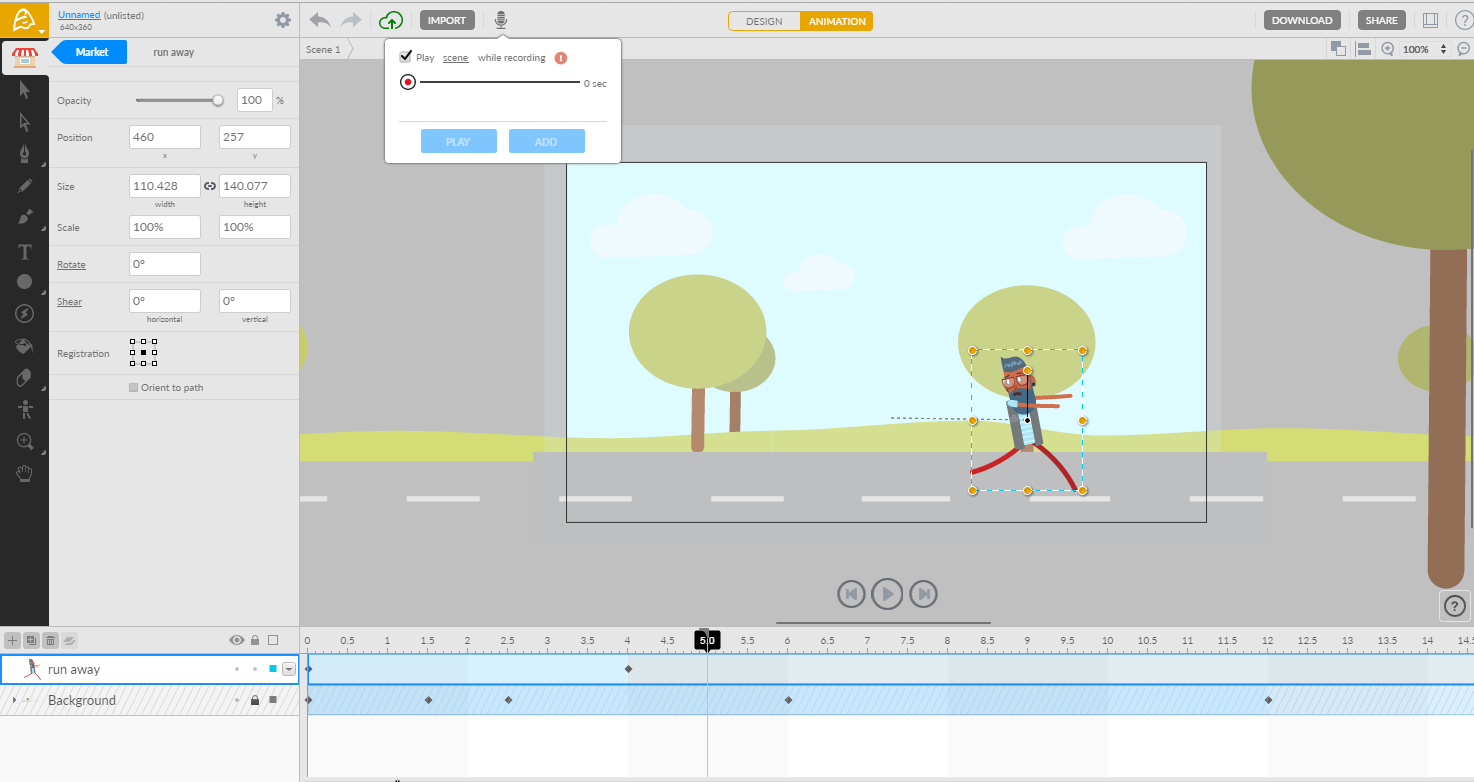Toggle outline mode for all layers
1474x782 pixels.
pyautogui.click(x=273, y=640)
